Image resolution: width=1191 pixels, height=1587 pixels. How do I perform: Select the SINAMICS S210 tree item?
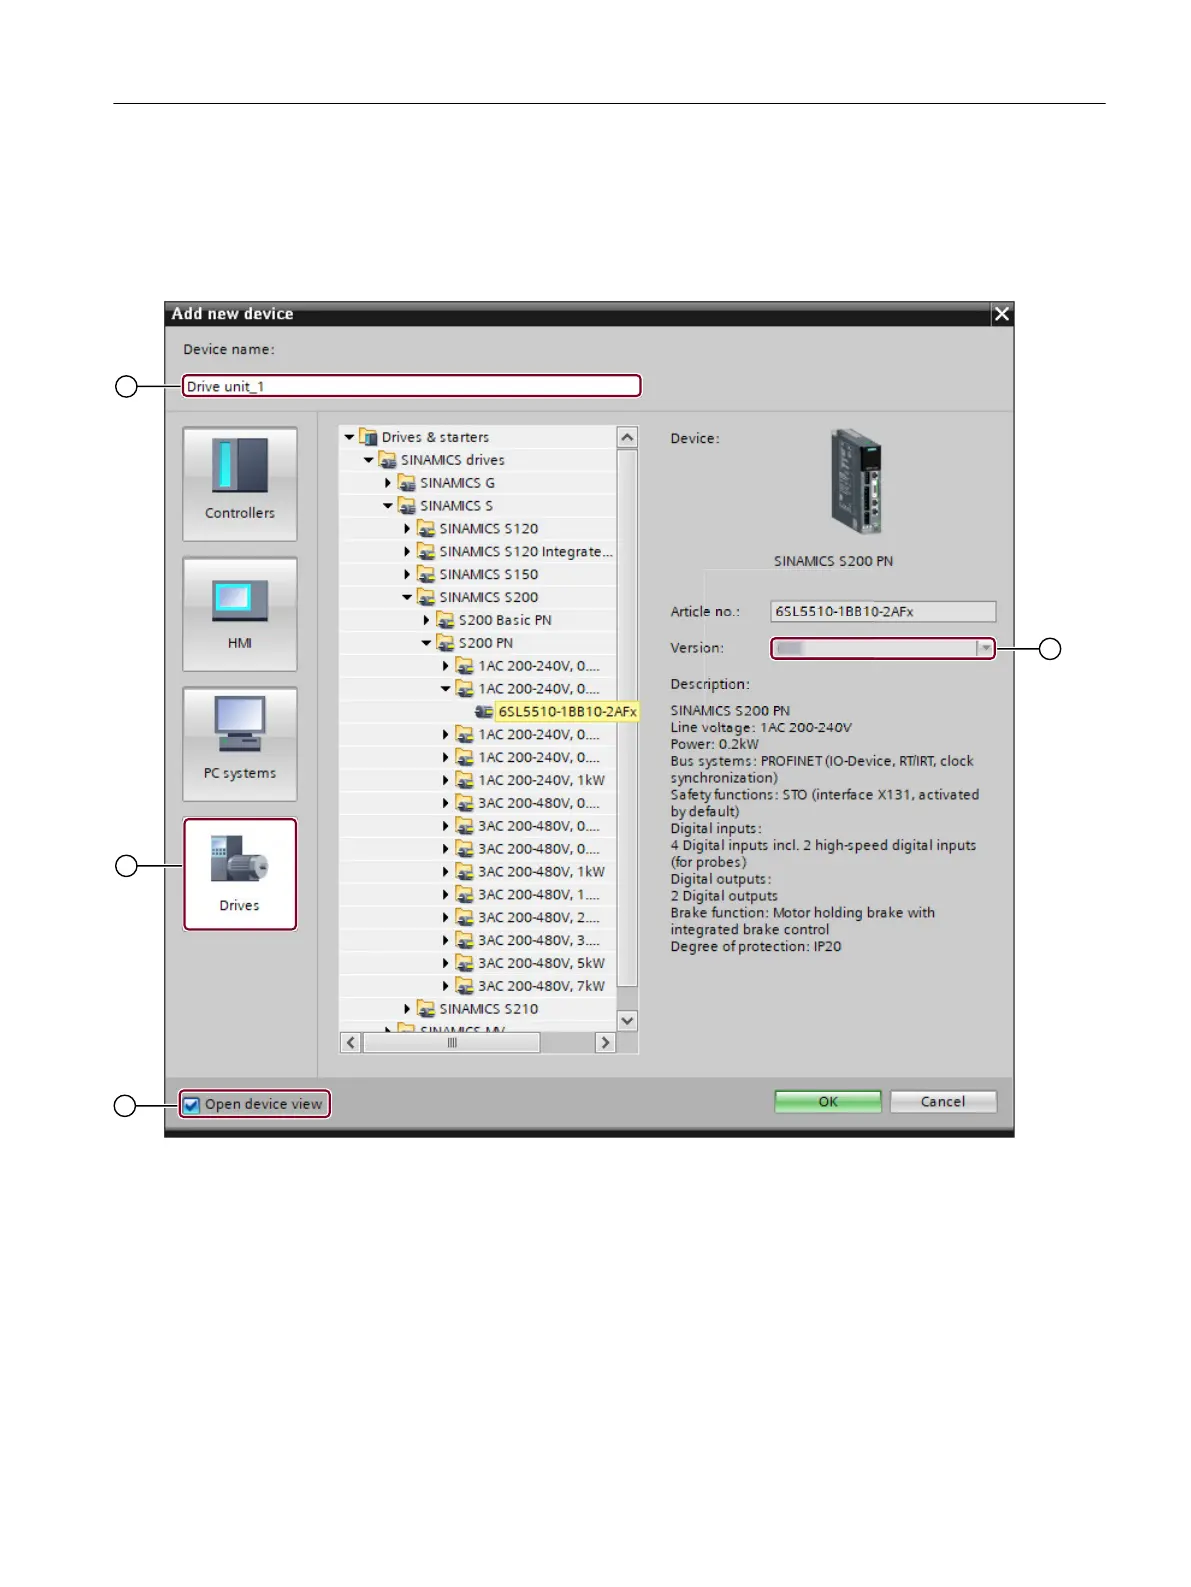pos(489,1009)
